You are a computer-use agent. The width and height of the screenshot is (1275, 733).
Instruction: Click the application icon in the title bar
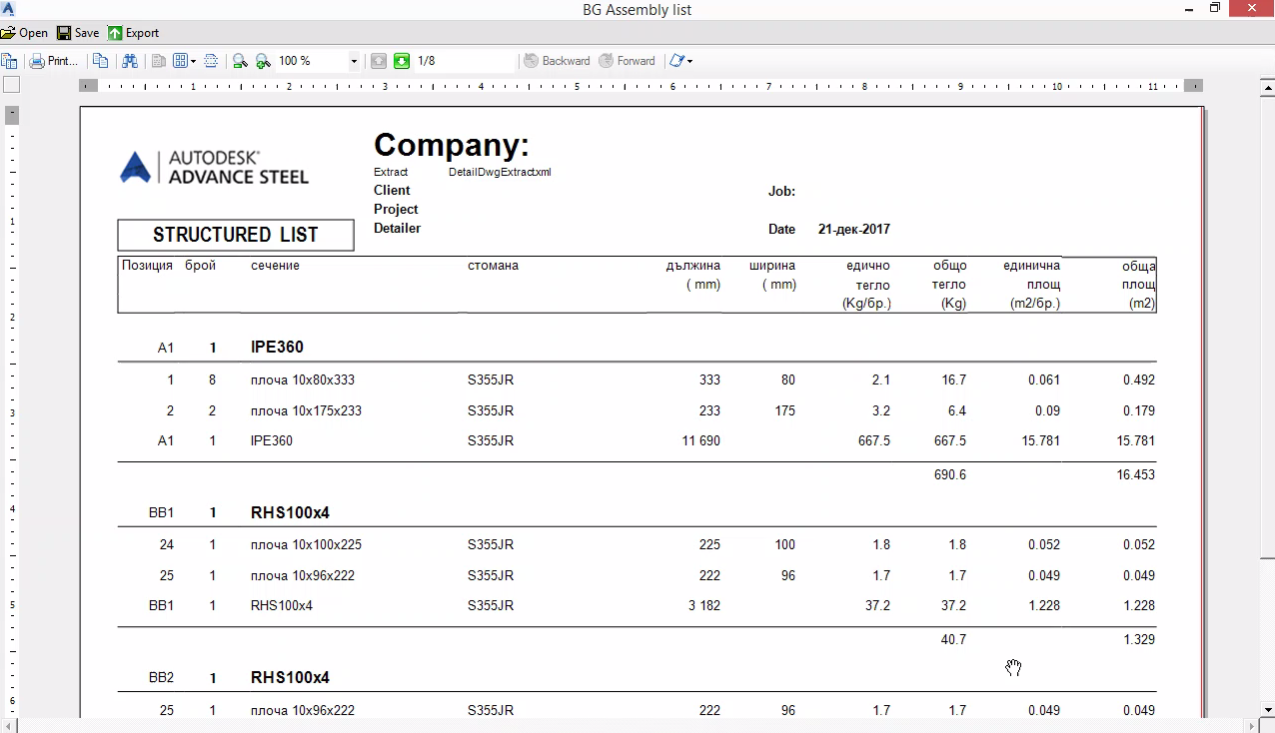click(9, 9)
